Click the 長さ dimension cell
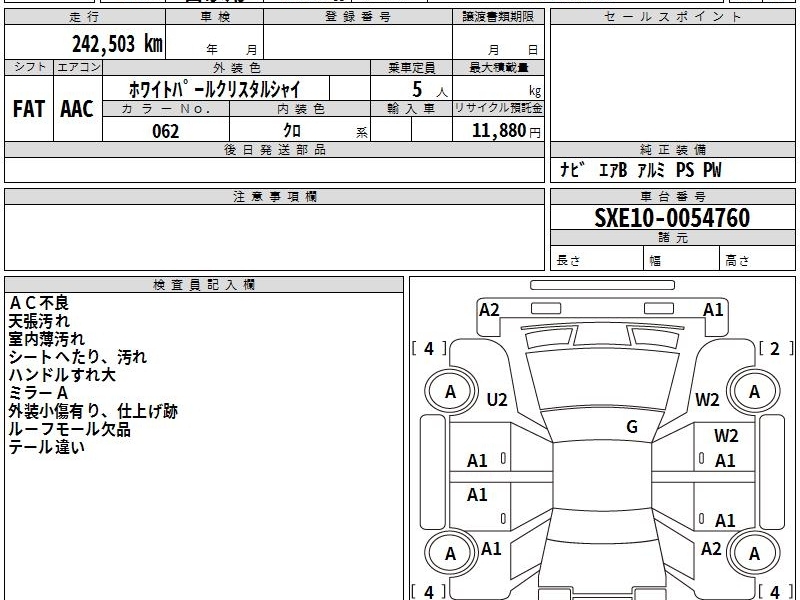800x600 pixels. [x=597, y=258]
